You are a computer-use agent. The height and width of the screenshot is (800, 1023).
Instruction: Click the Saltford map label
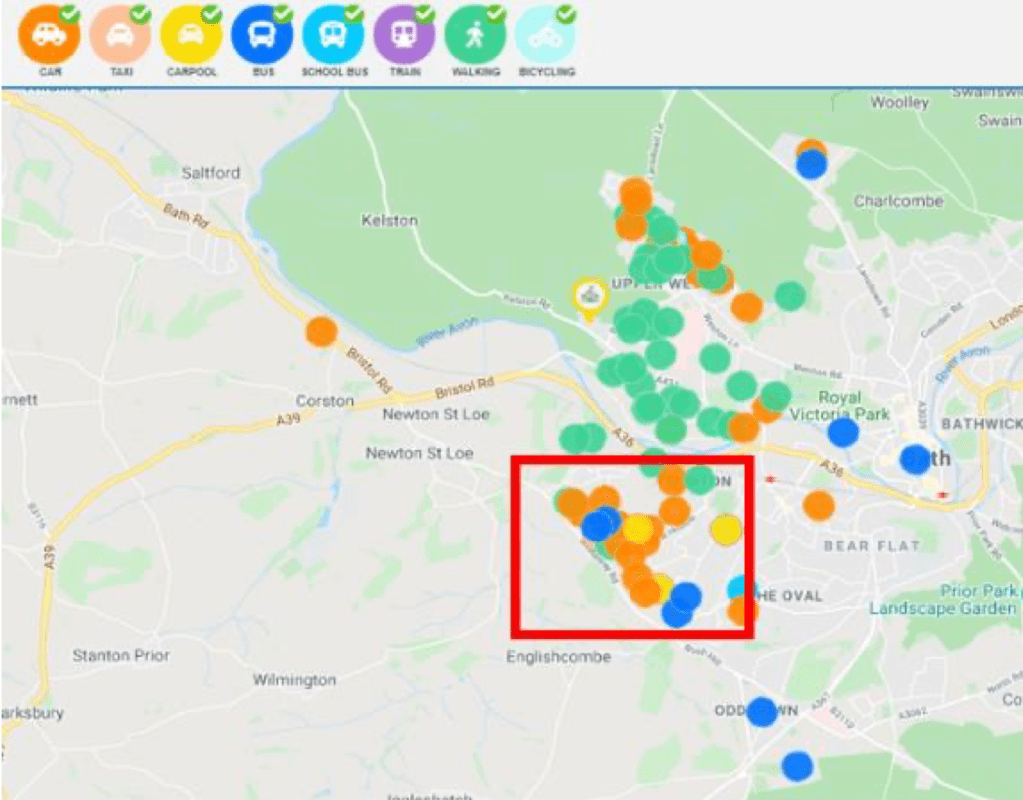(211, 173)
